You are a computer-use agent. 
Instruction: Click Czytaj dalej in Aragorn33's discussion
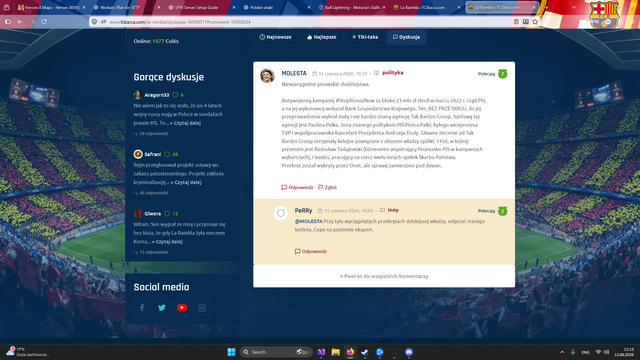pos(185,123)
